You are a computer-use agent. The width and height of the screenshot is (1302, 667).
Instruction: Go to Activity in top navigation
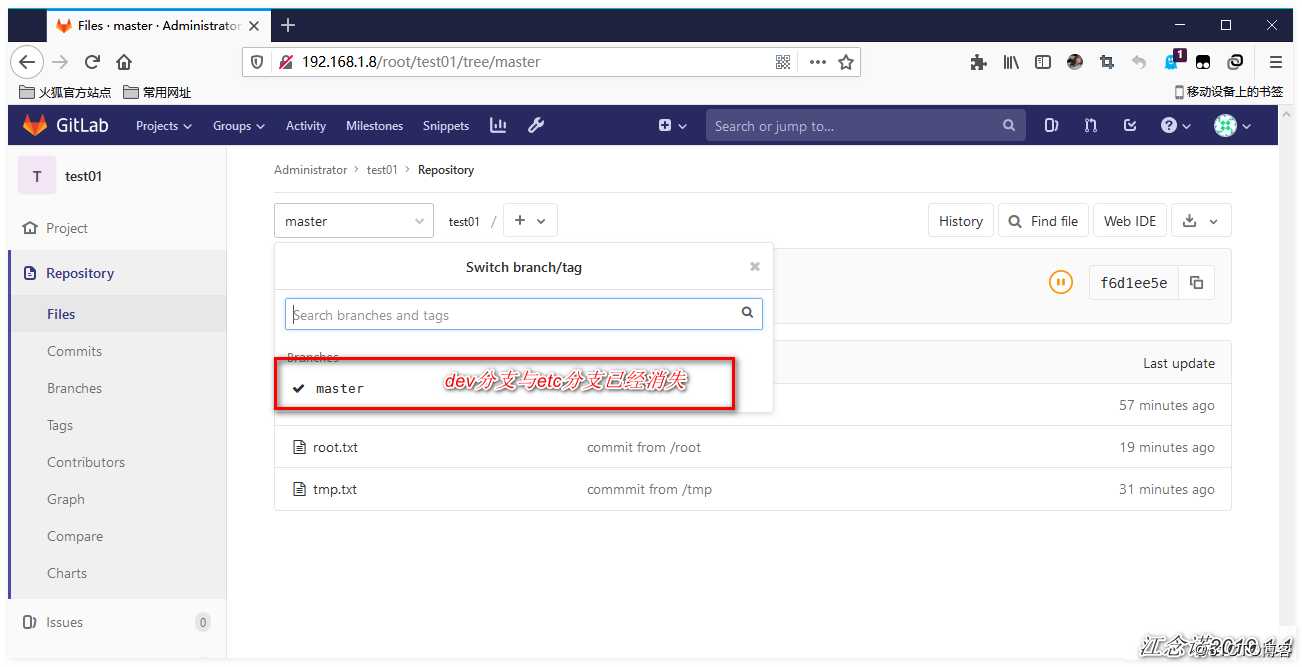(x=306, y=126)
